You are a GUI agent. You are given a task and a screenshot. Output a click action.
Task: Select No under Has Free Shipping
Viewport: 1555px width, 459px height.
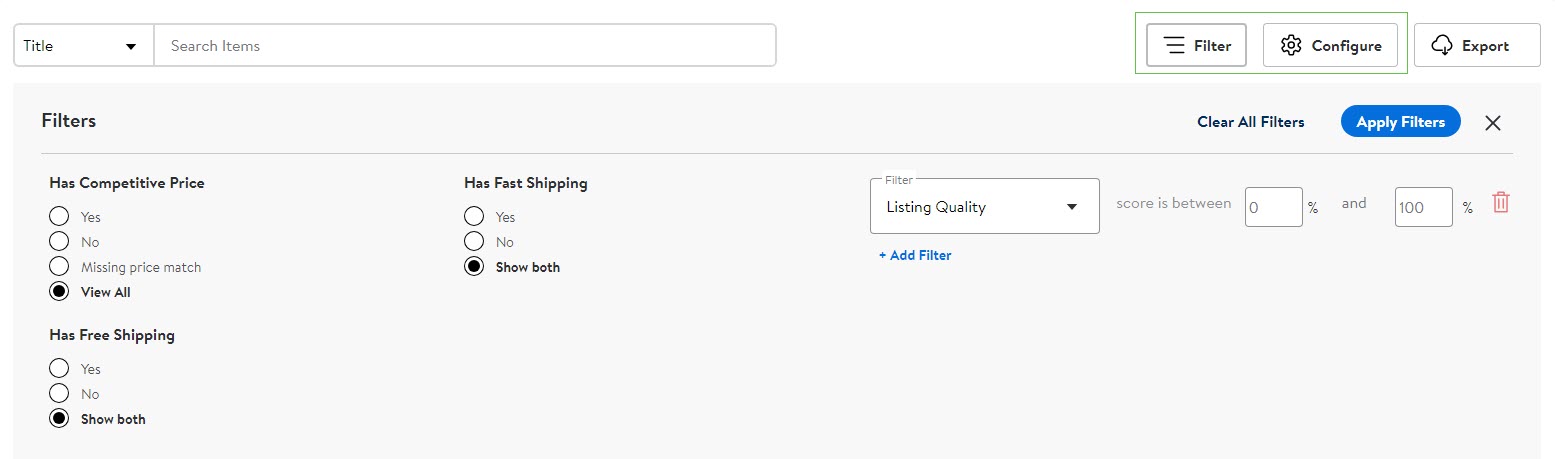pyautogui.click(x=59, y=394)
